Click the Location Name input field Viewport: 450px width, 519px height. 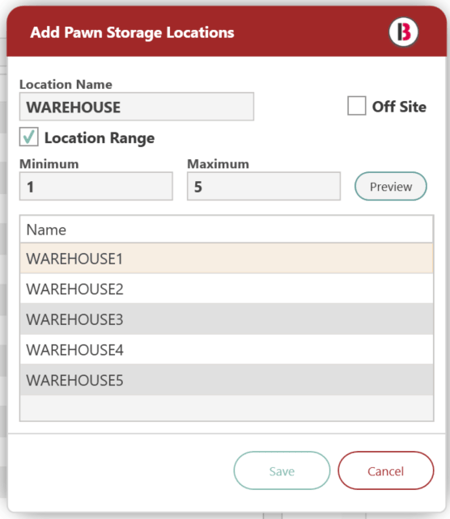pyautogui.click(x=136, y=107)
